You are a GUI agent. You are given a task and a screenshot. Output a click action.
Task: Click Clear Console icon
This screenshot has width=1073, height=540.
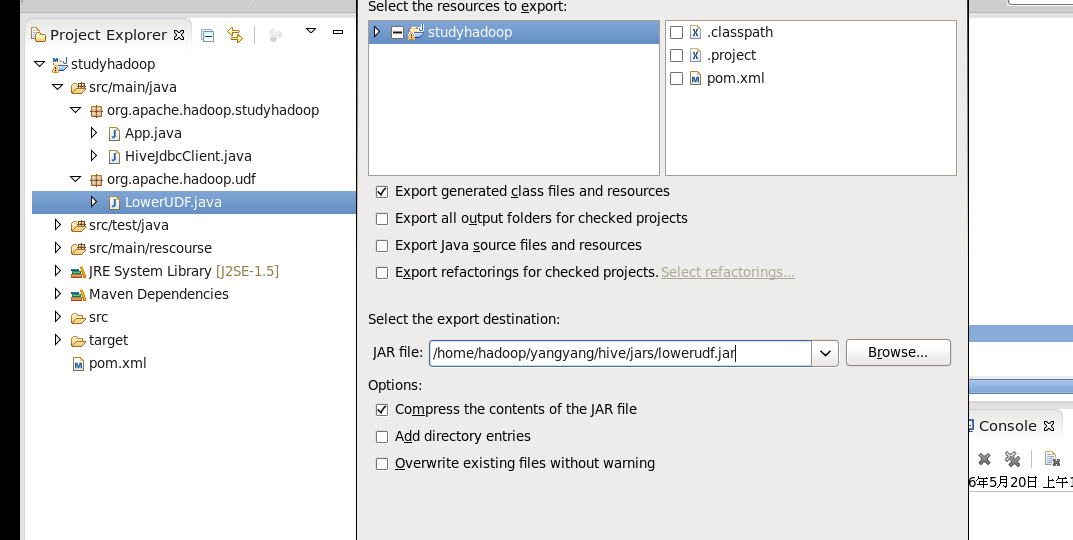pos(1052,459)
